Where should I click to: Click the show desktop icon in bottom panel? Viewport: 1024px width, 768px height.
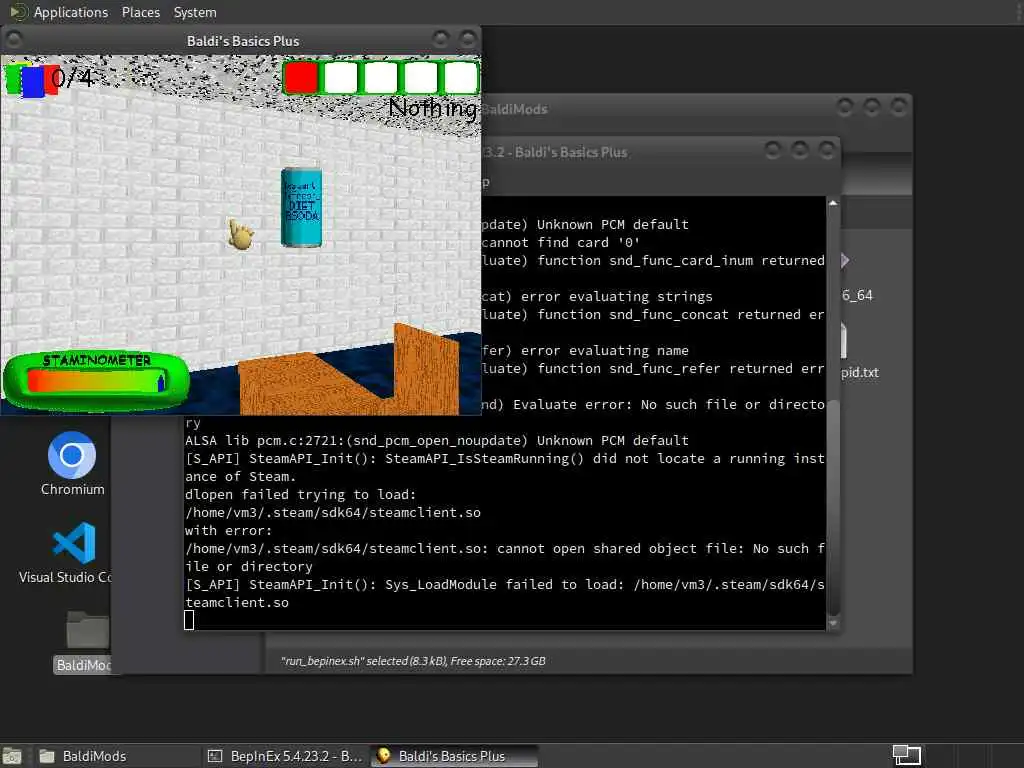(x=12, y=756)
